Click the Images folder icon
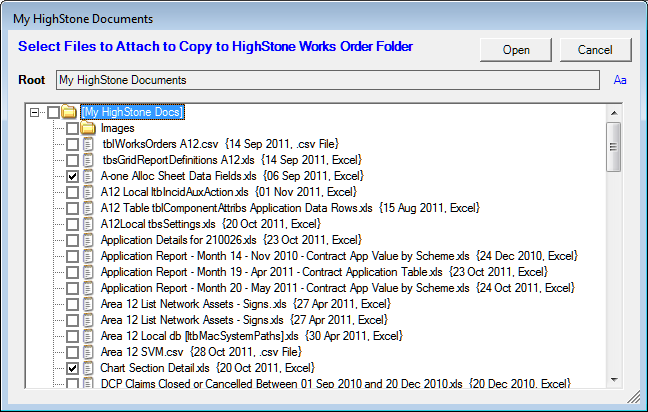Image resolution: width=648 pixels, height=412 pixels. [x=88, y=128]
